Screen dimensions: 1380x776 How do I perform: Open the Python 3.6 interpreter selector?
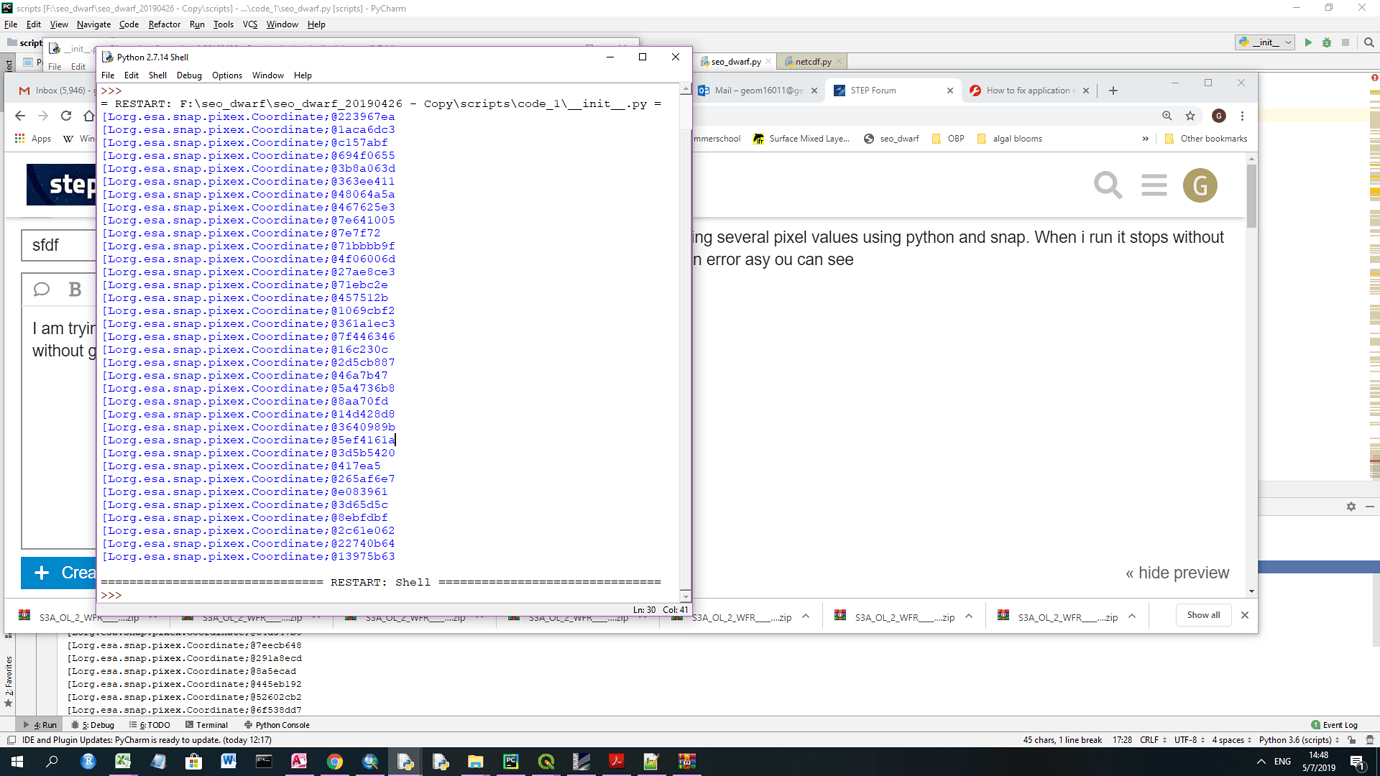pos(1293,739)
